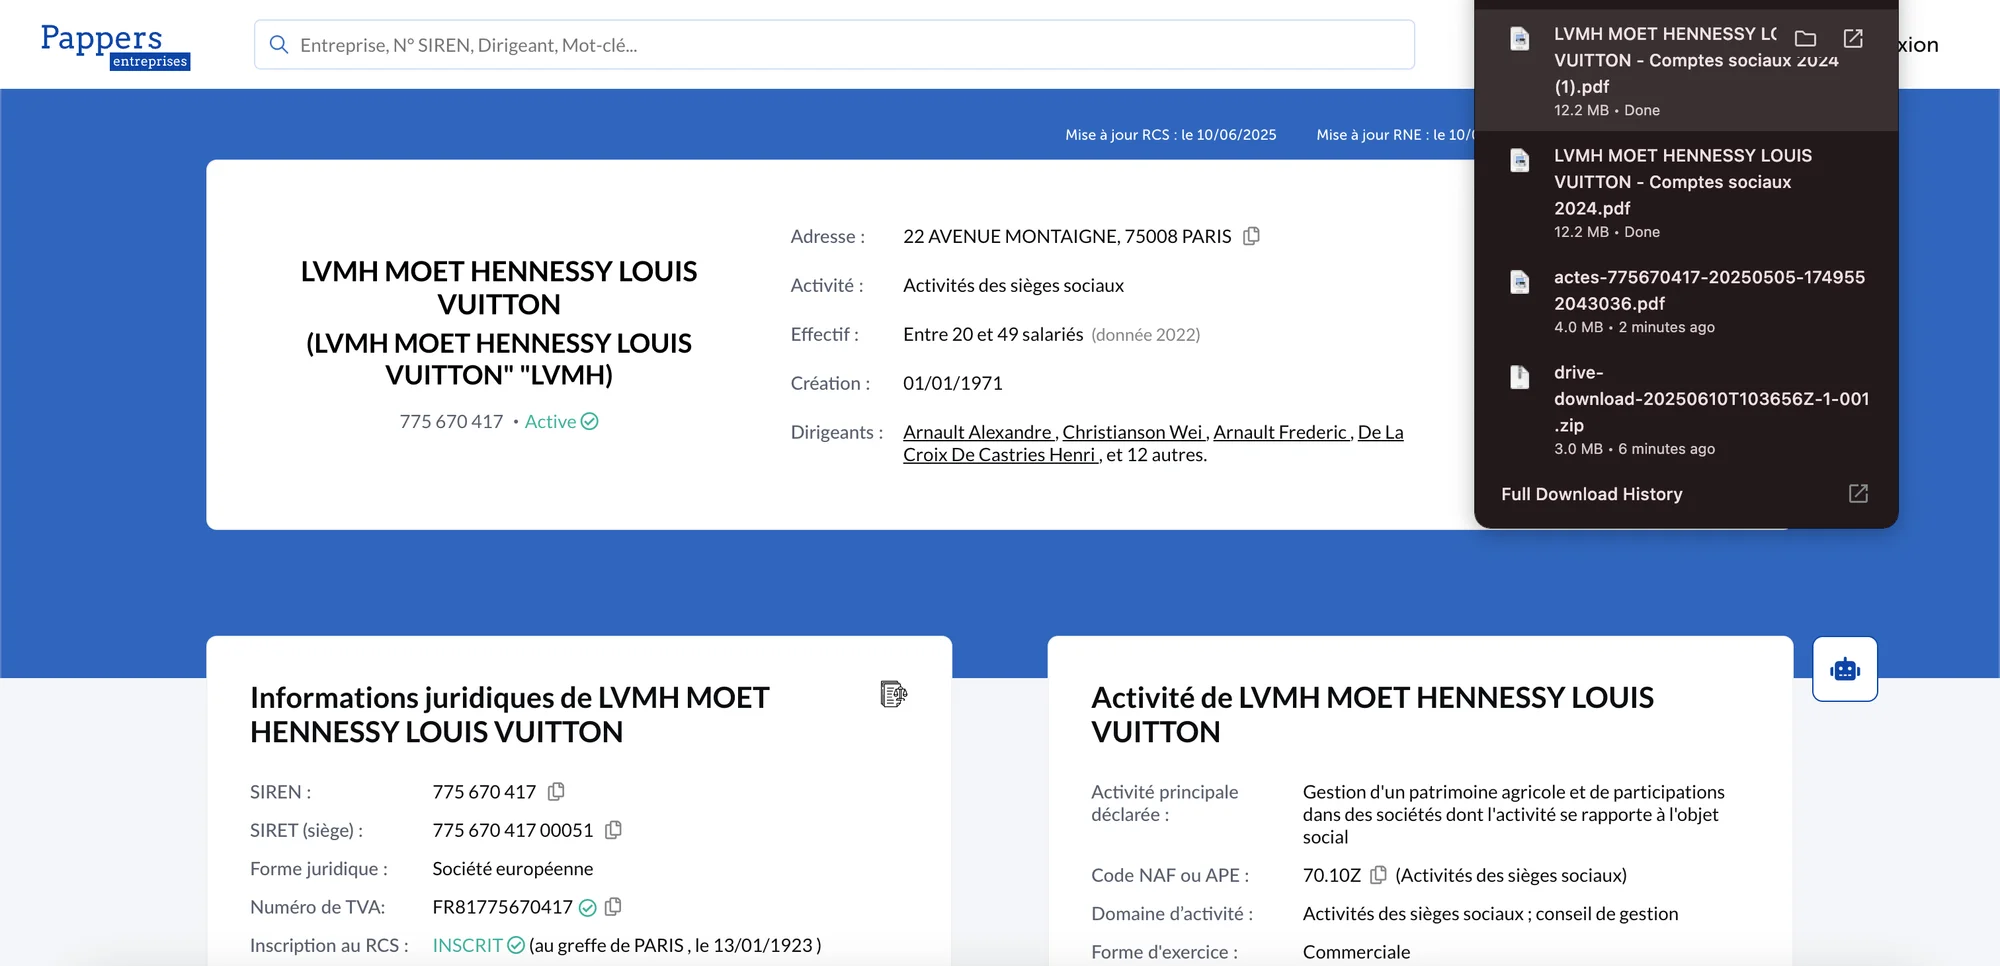Click the Gestion d'un patrimoine agricole description
The image size is (2000, 966).
[x=1514, y=815]
